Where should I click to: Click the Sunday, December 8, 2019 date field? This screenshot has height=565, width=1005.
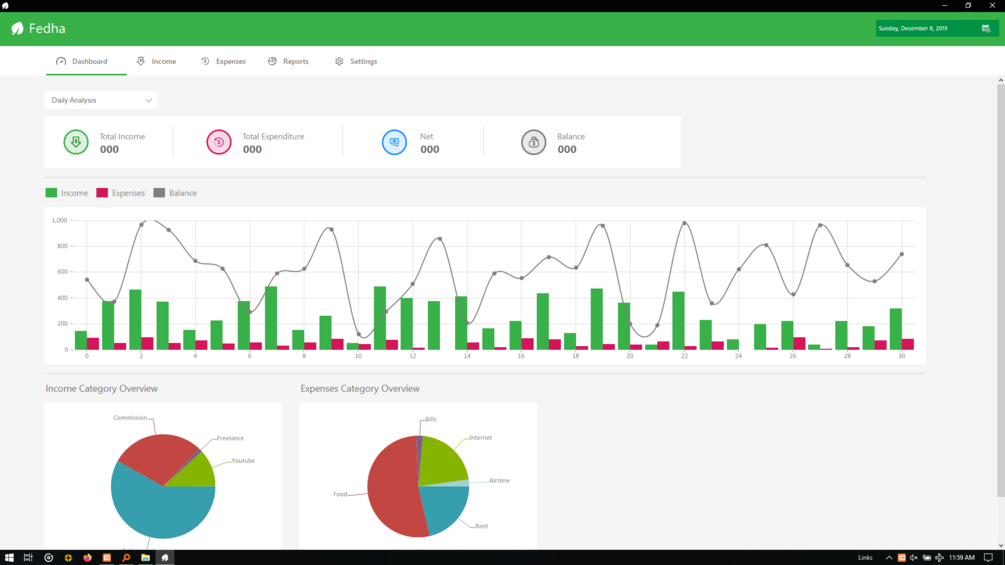(936, 28)
